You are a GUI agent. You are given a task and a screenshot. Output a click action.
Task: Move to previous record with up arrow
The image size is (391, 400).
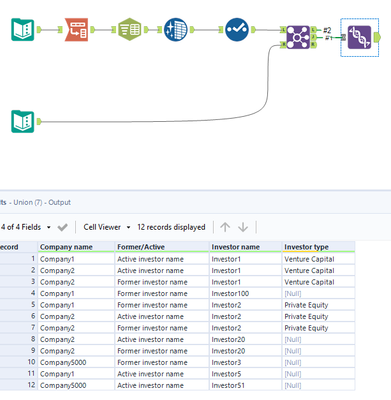(x=225, y=227)
